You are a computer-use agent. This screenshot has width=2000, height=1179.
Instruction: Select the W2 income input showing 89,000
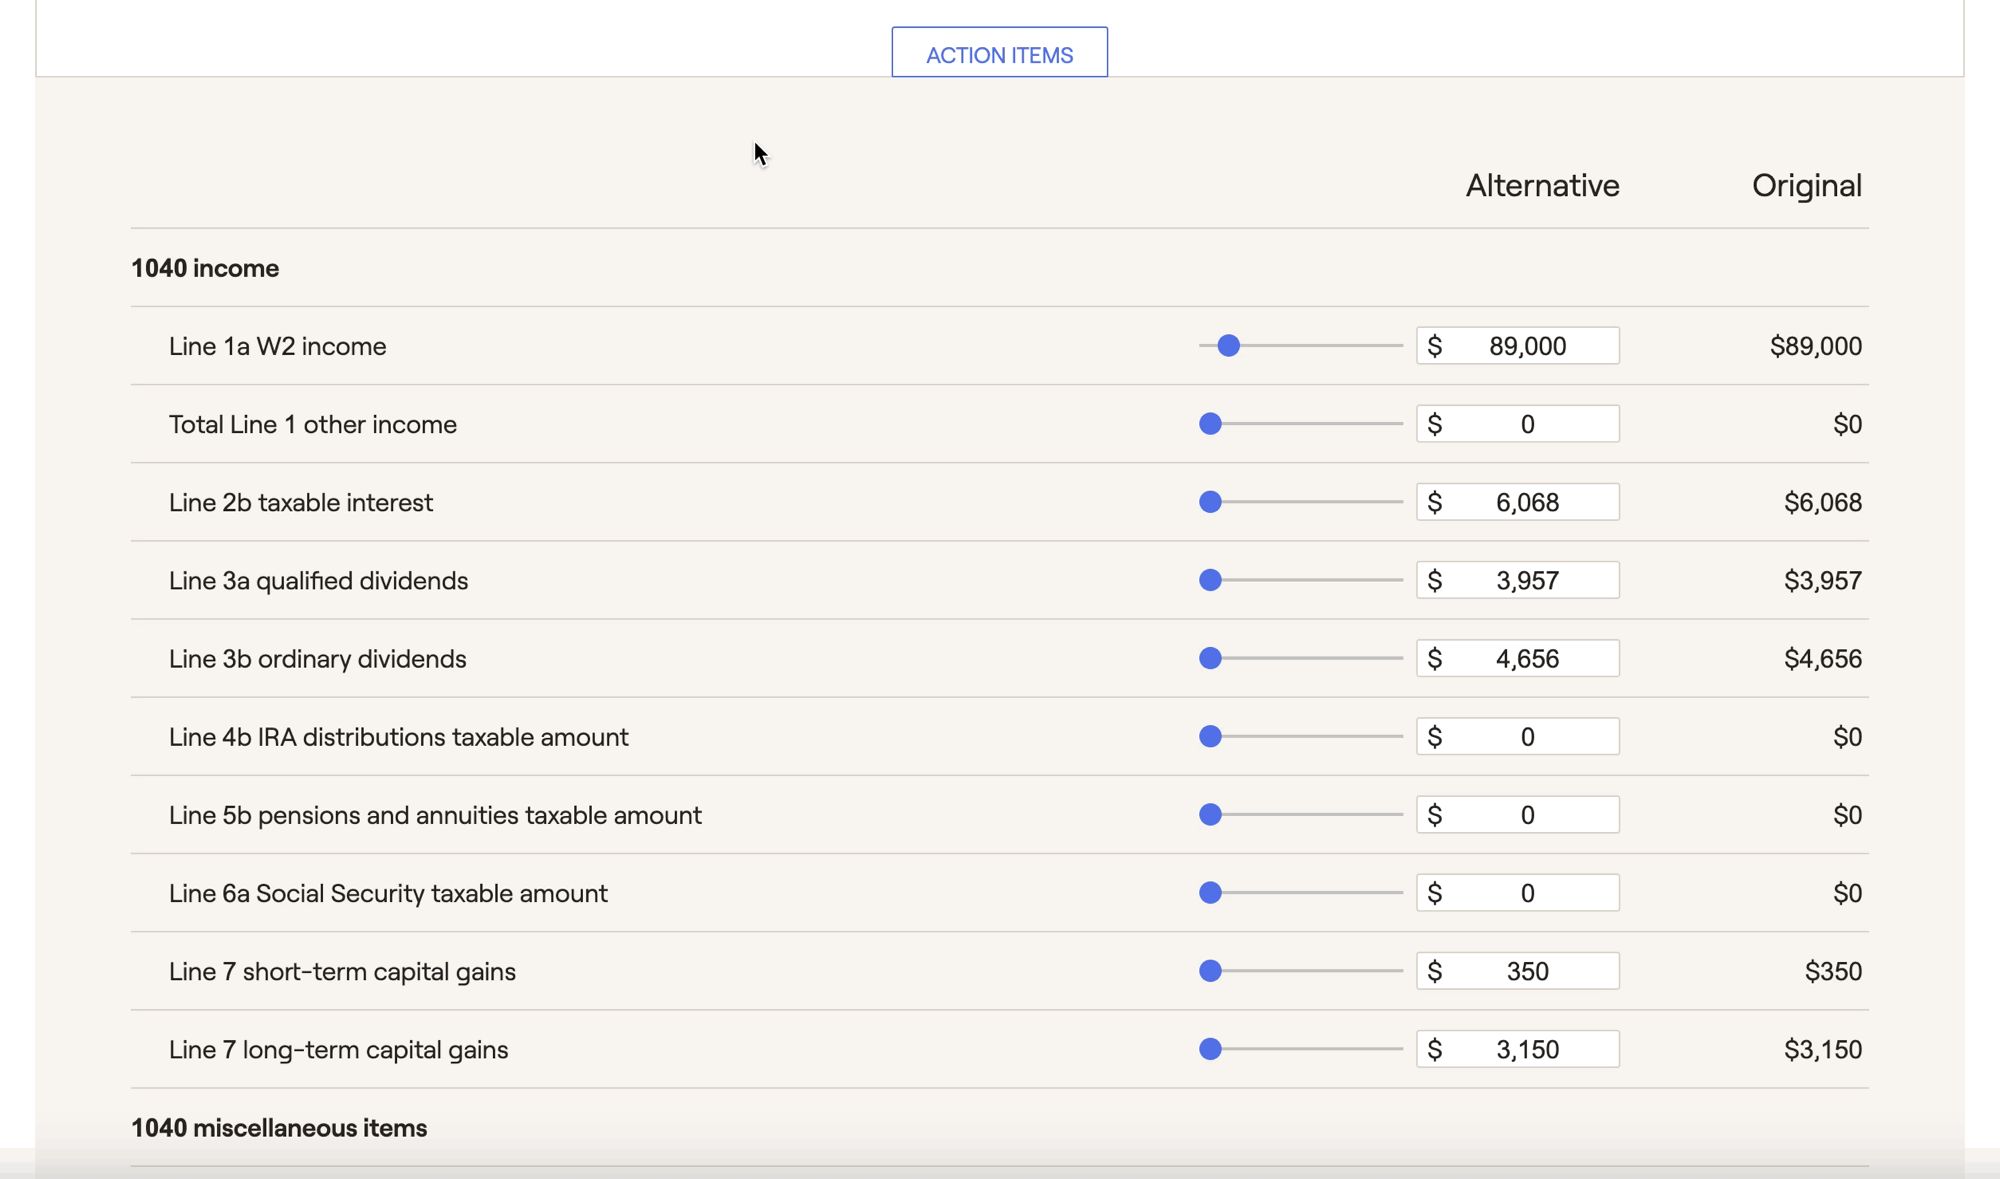(x=1518, y=346)
